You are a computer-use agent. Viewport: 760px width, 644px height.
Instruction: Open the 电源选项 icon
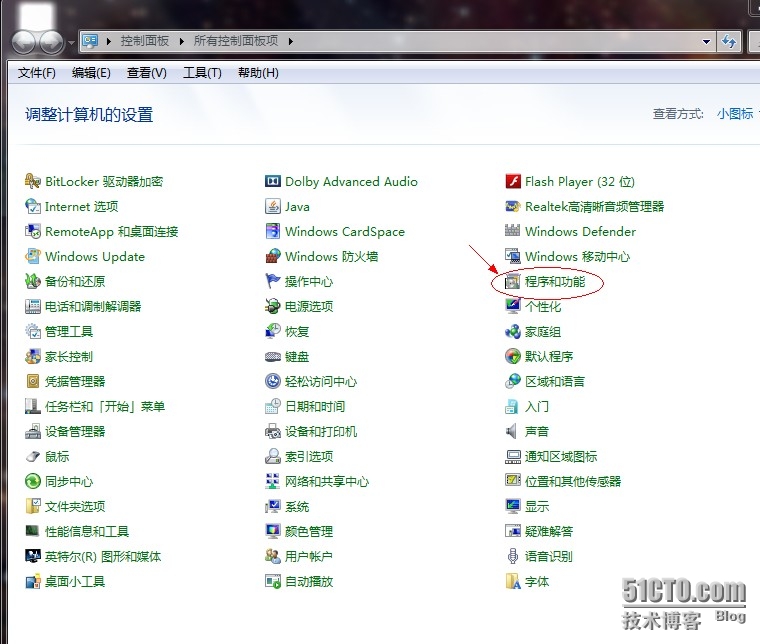click(x=272, y=306)
